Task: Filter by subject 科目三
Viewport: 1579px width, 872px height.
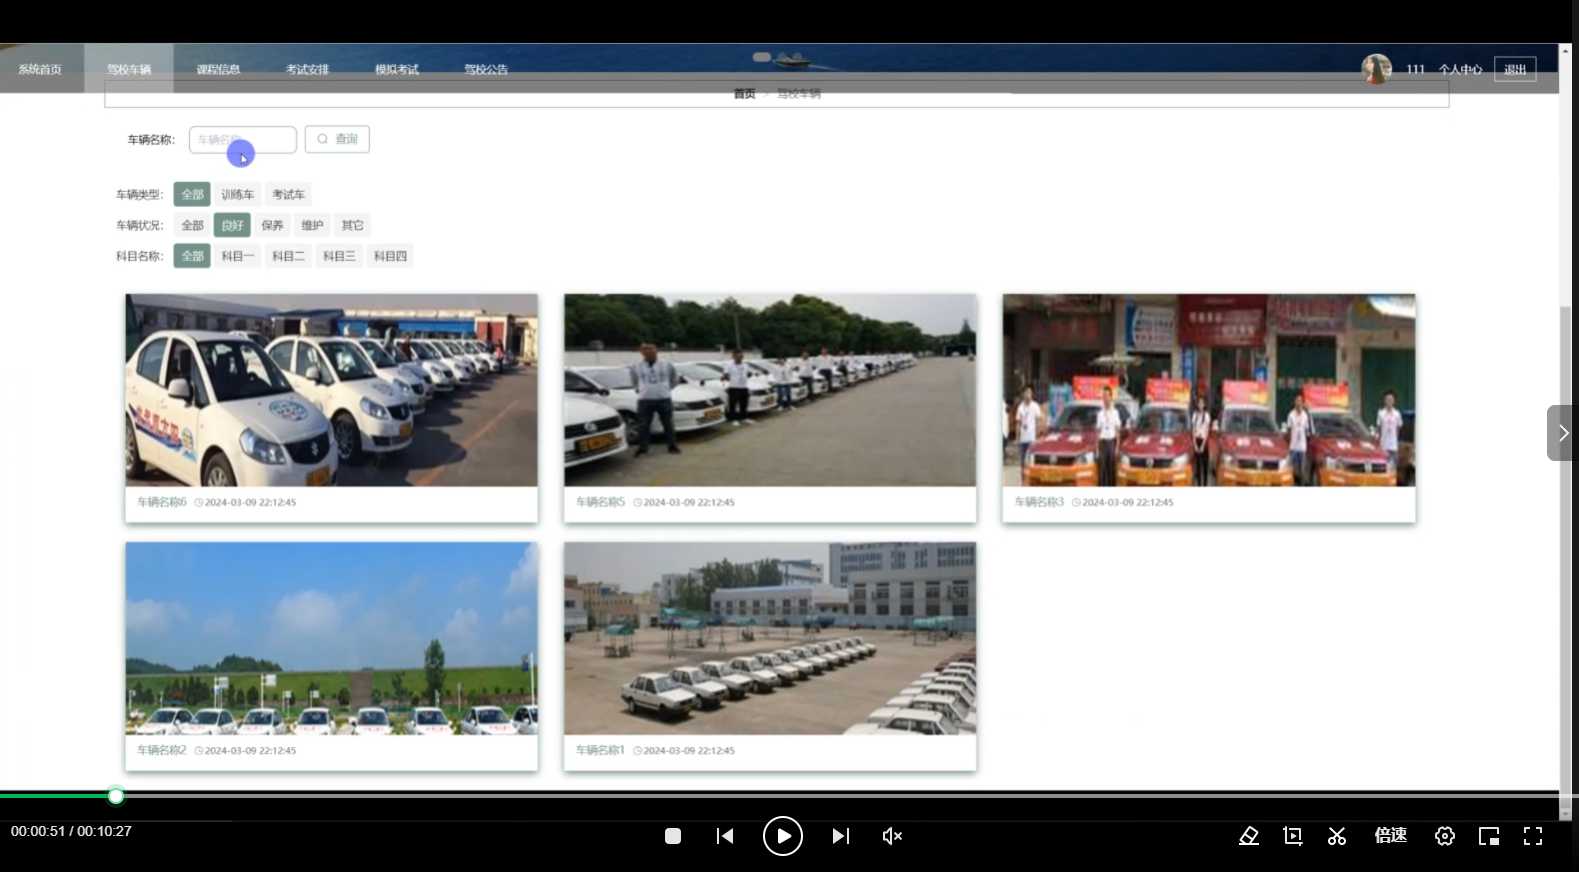Action: 339,256
